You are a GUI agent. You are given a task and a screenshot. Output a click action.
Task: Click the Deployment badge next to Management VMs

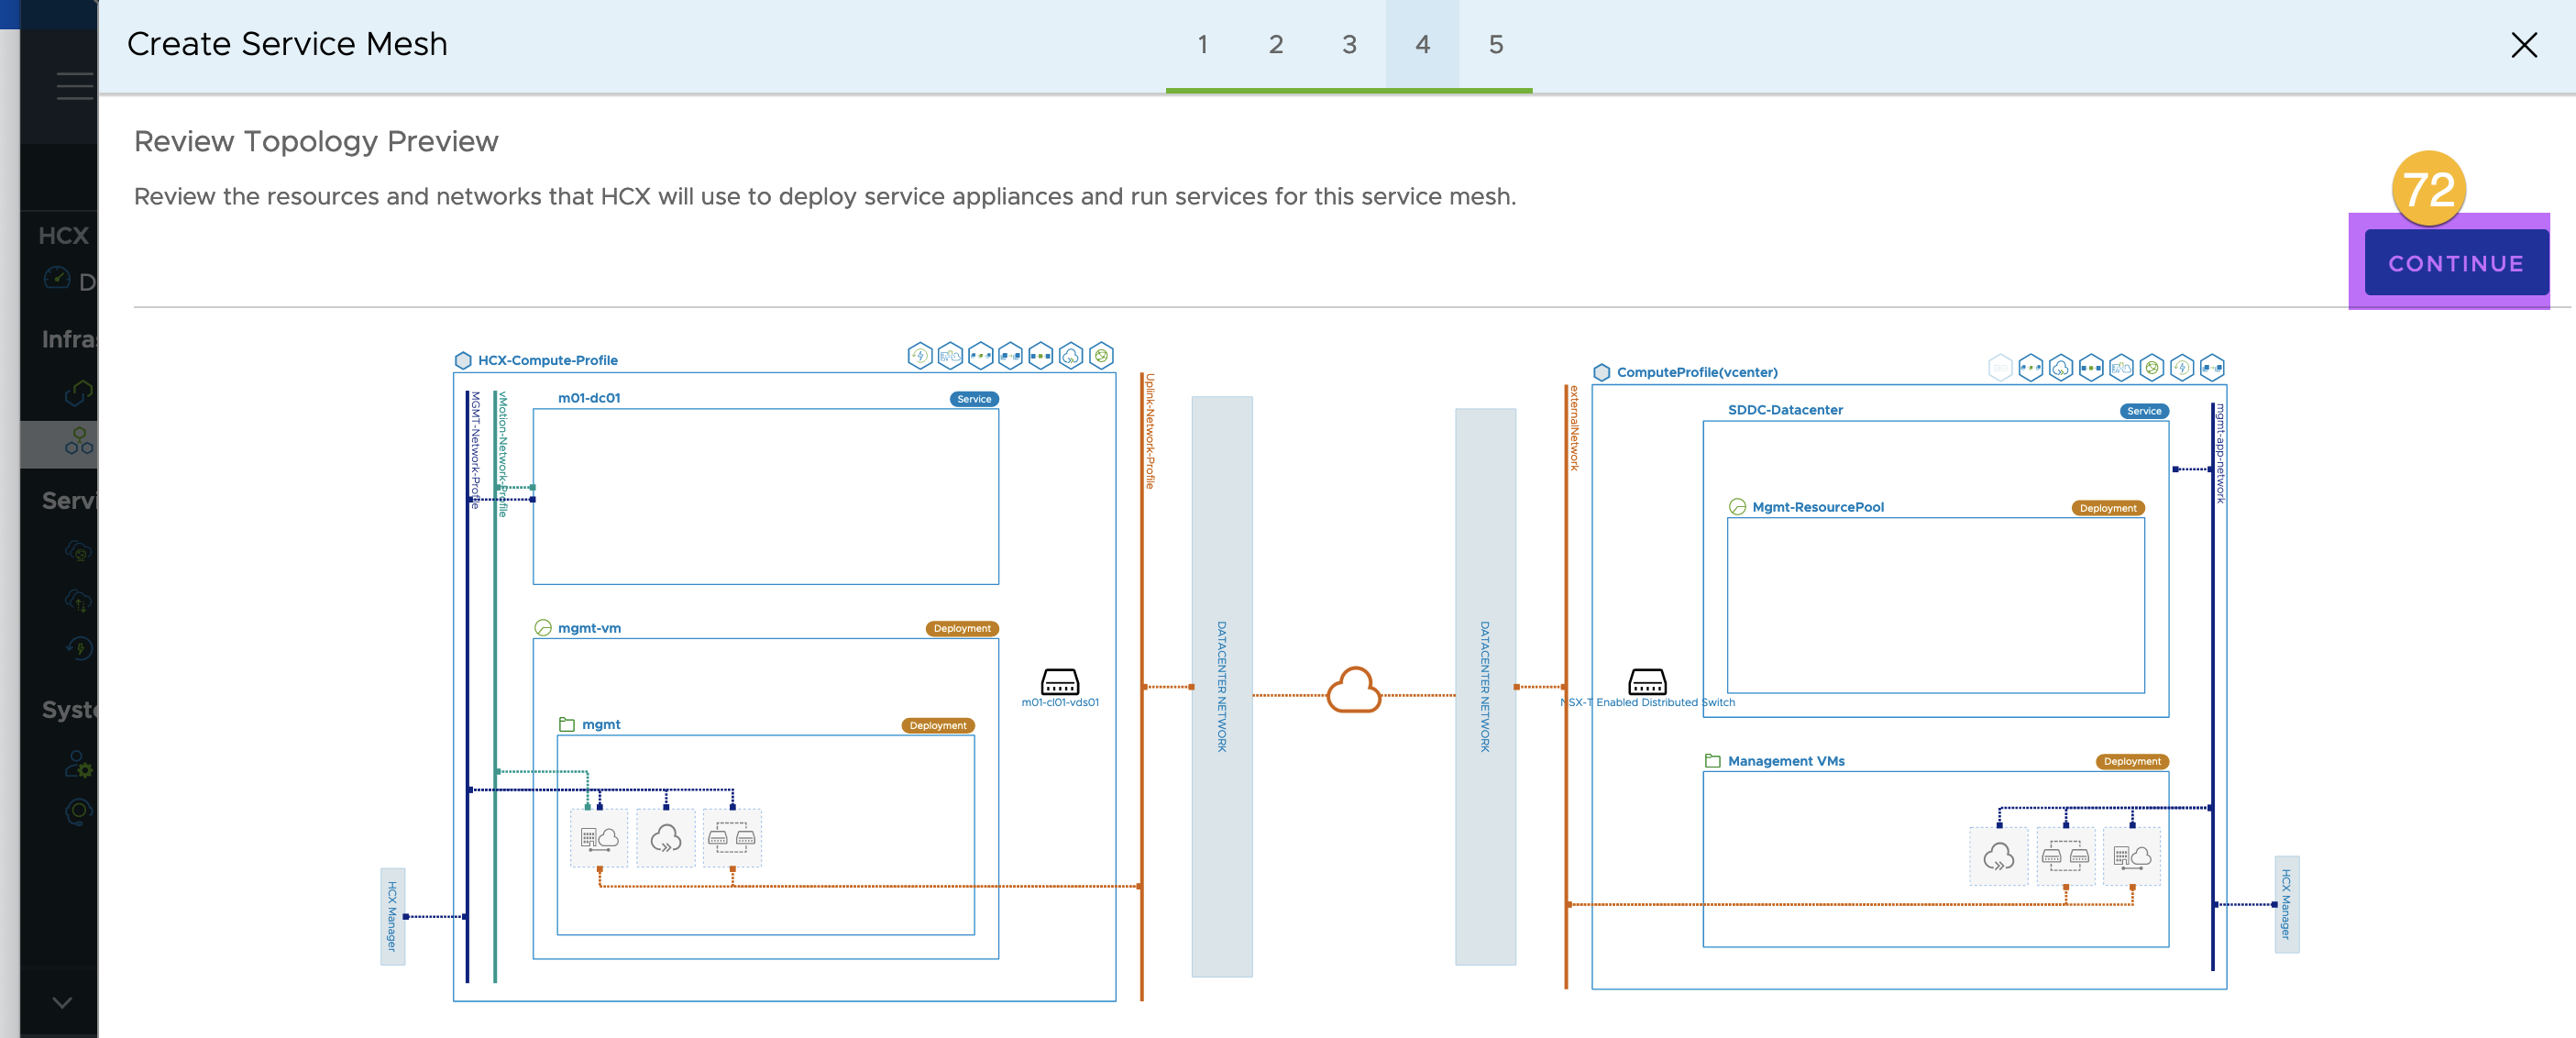point(2132,762)
